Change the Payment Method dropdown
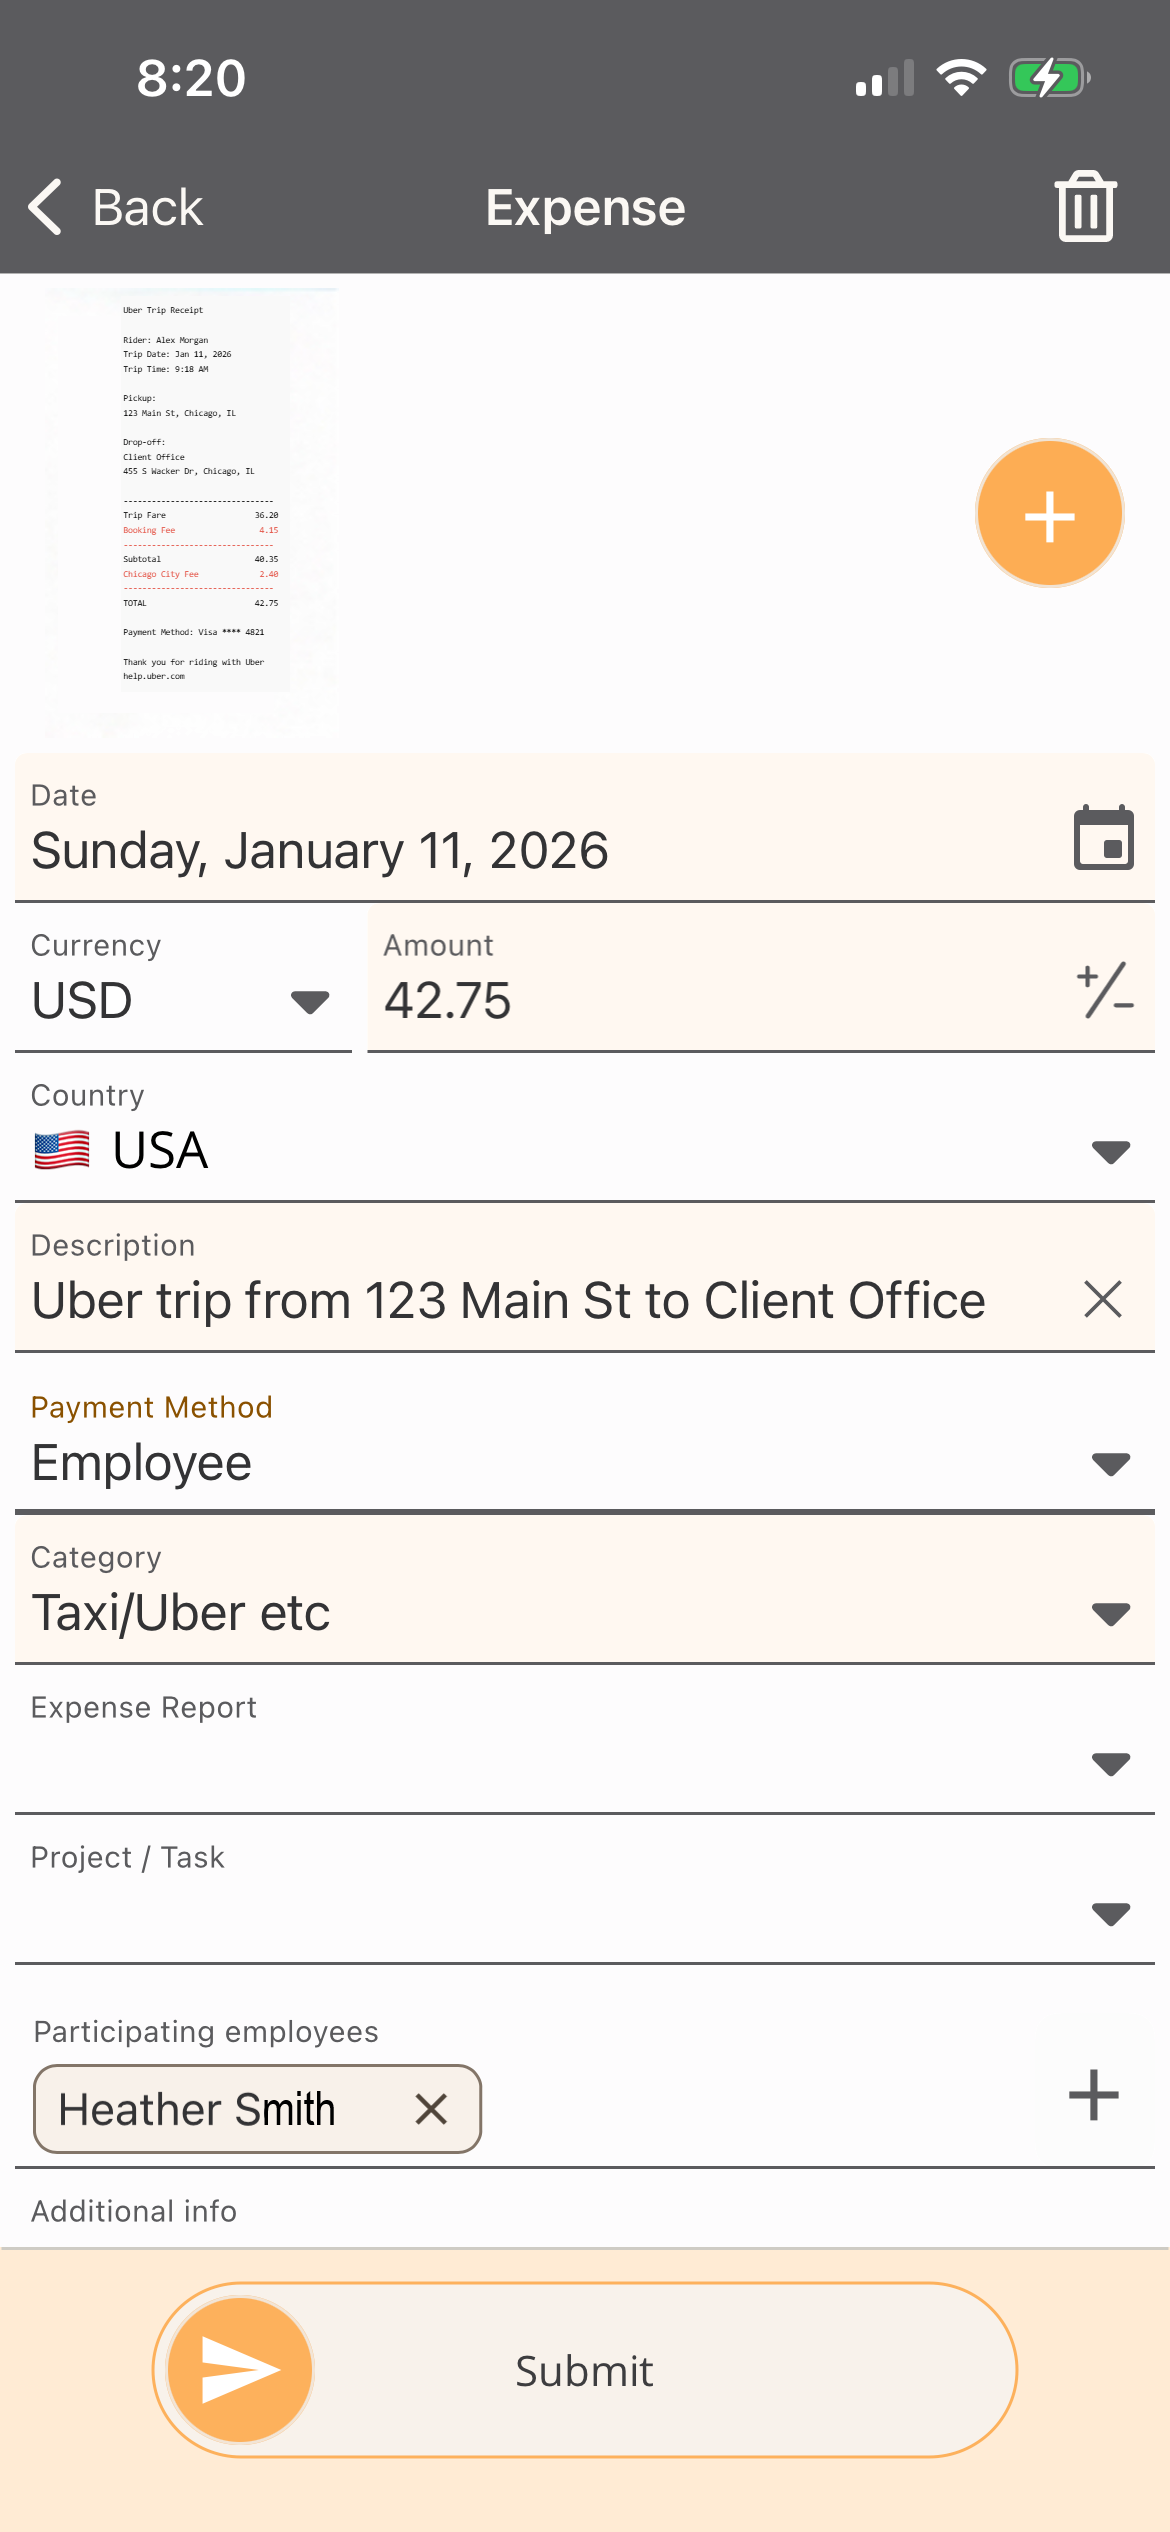1170x2532 pixels. tap(584, 1462)
